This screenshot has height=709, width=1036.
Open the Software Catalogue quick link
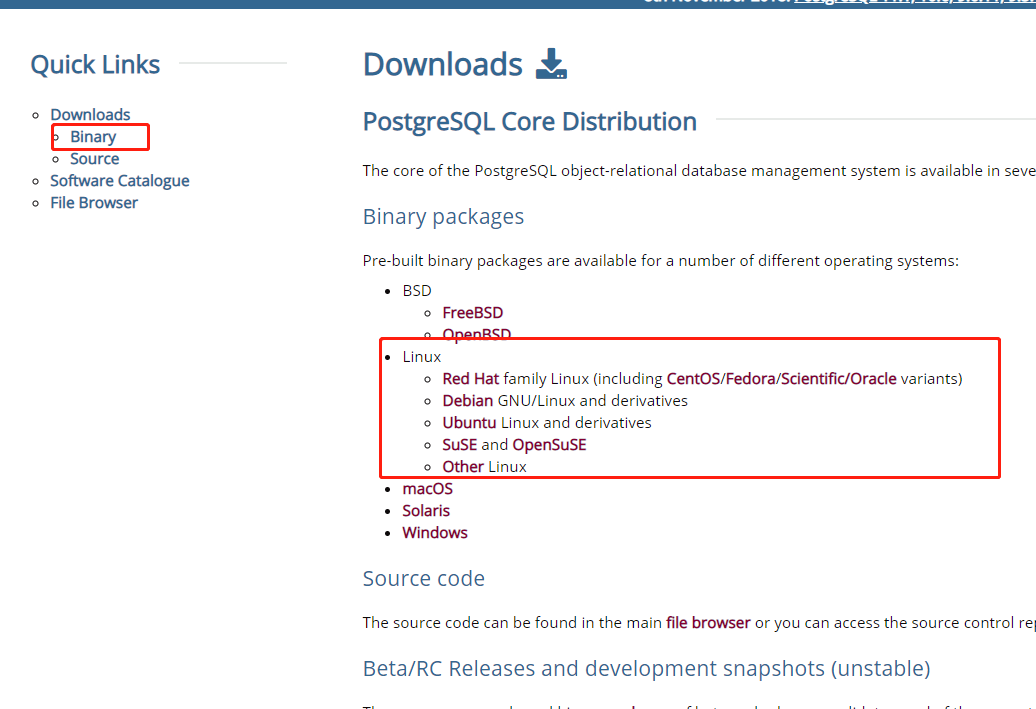[120, 180]
